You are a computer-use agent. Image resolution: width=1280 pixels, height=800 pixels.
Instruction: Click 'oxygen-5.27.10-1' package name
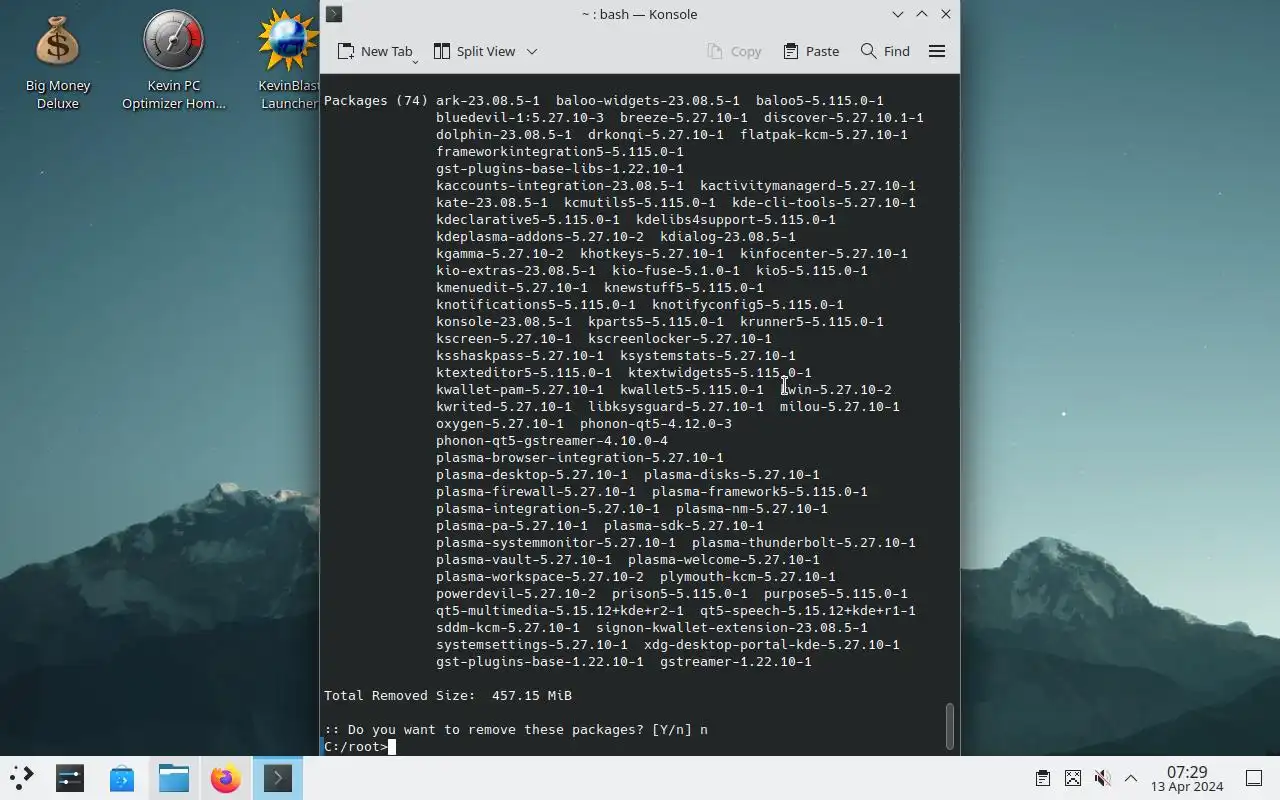[500, 424]
